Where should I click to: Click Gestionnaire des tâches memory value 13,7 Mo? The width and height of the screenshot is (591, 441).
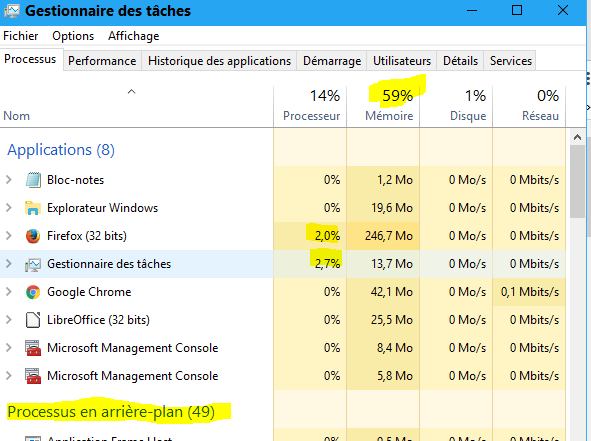tap(392, 264)
